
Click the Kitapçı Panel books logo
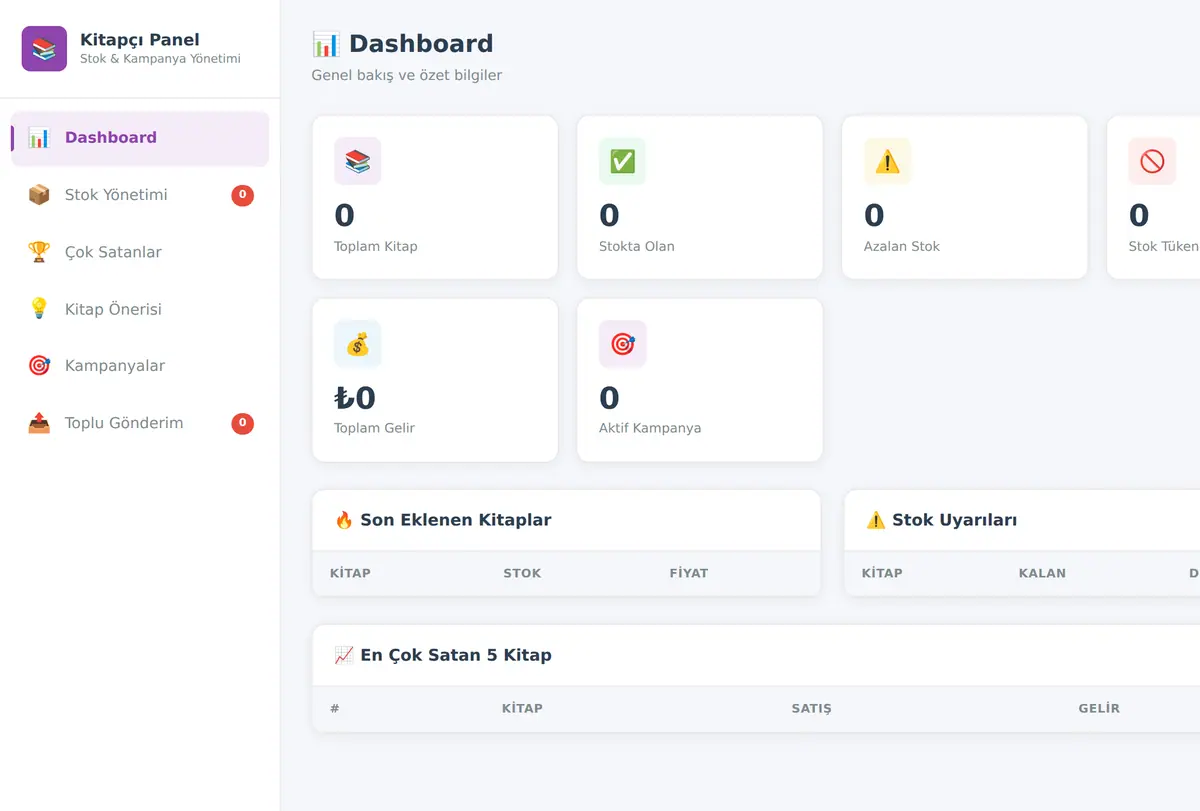tap(44, 48)
